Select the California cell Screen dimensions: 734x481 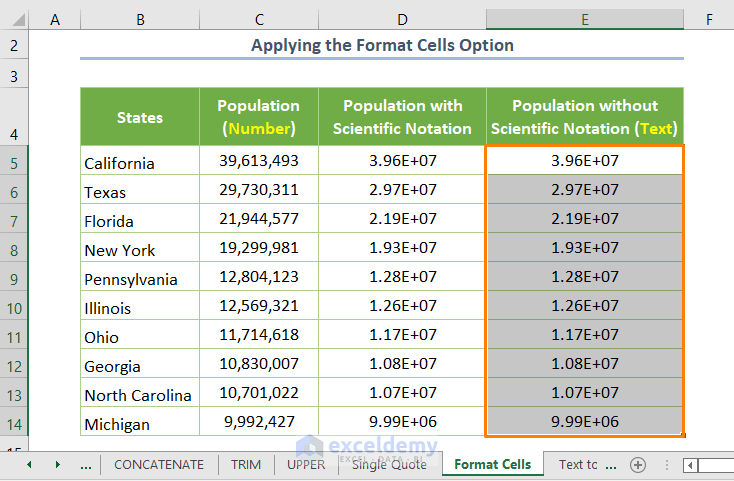140,163
